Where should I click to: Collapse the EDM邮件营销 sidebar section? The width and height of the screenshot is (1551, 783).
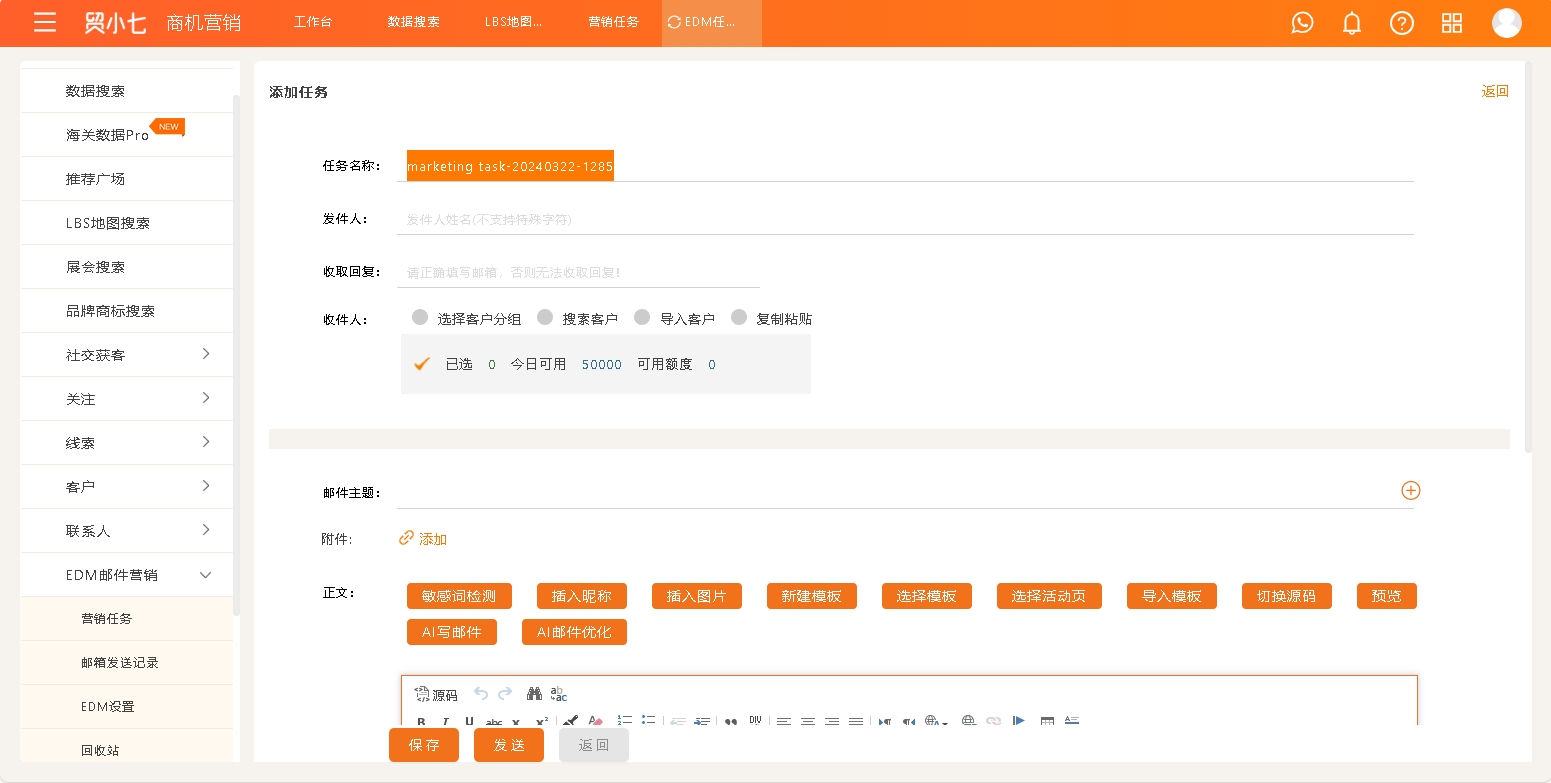[206, 574]
